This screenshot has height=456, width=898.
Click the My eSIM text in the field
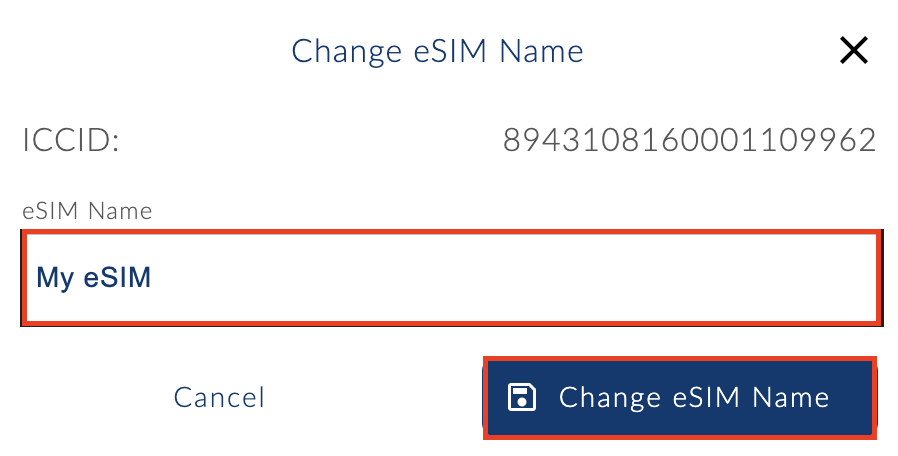click(x=93, y=278)
